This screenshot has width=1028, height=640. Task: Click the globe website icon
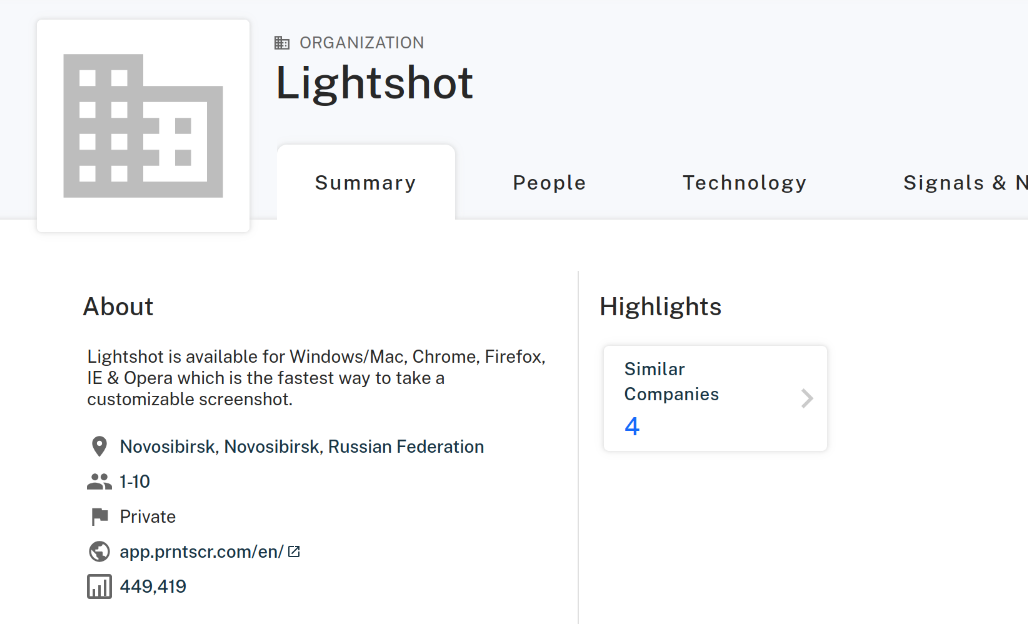[x=99, y=552]
